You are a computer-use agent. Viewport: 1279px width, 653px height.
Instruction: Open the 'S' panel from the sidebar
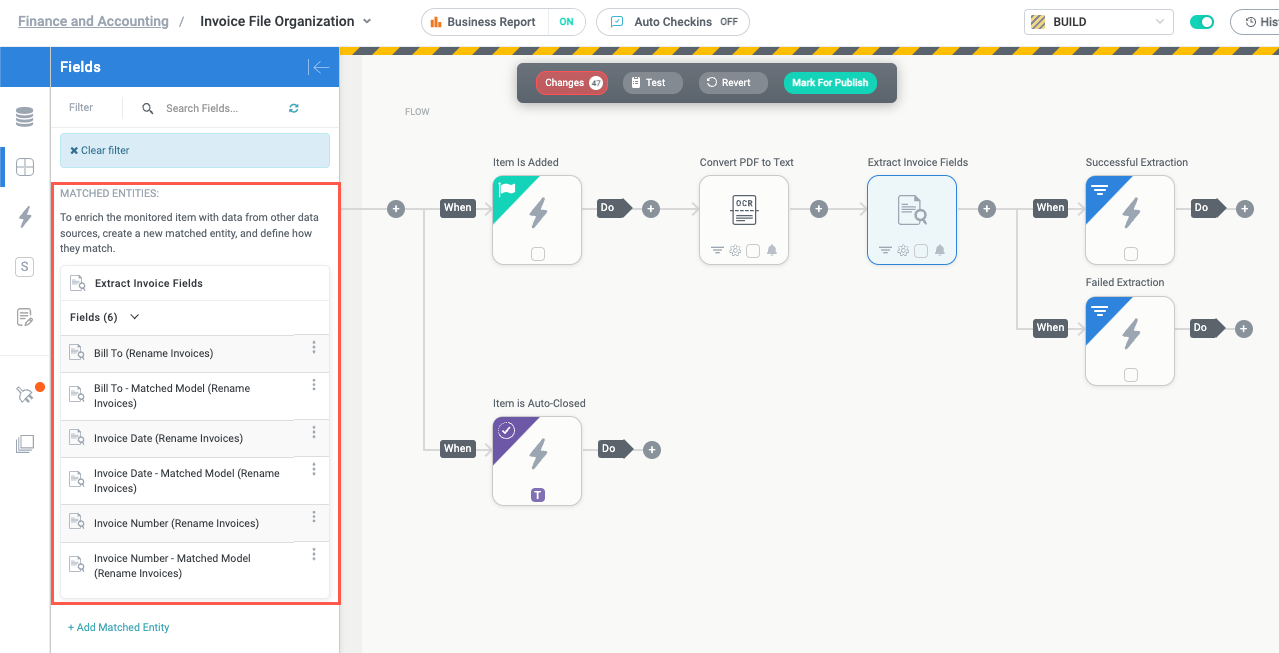[x=25, y=266]
